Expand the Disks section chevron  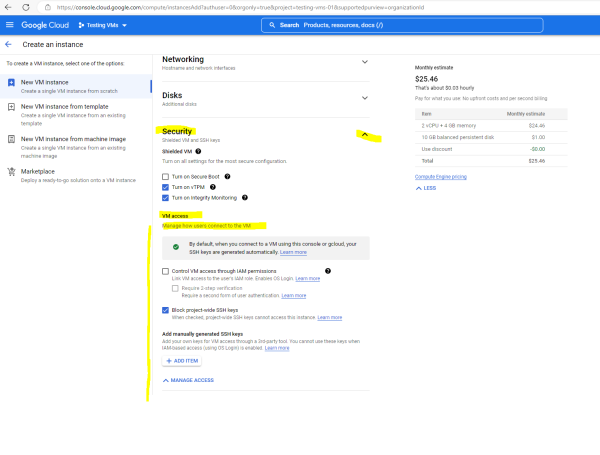pos(365,98)
